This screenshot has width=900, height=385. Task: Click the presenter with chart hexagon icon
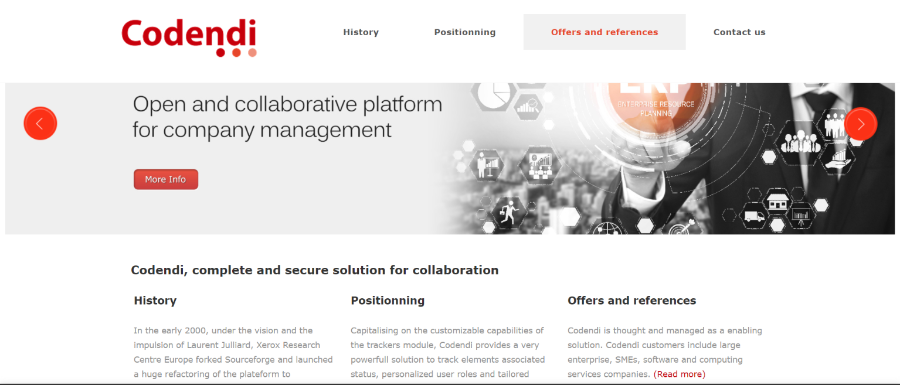point(486,165)
